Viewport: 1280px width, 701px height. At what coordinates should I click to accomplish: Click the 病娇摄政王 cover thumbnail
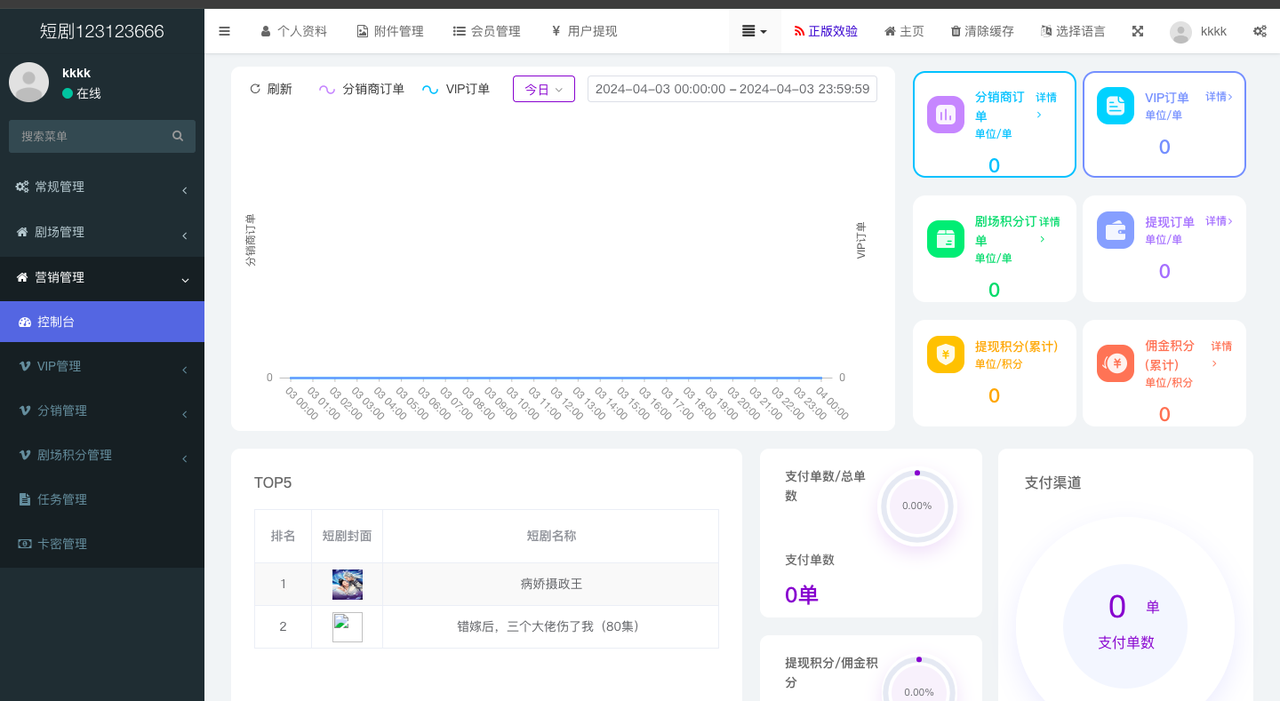pos(347,584)
